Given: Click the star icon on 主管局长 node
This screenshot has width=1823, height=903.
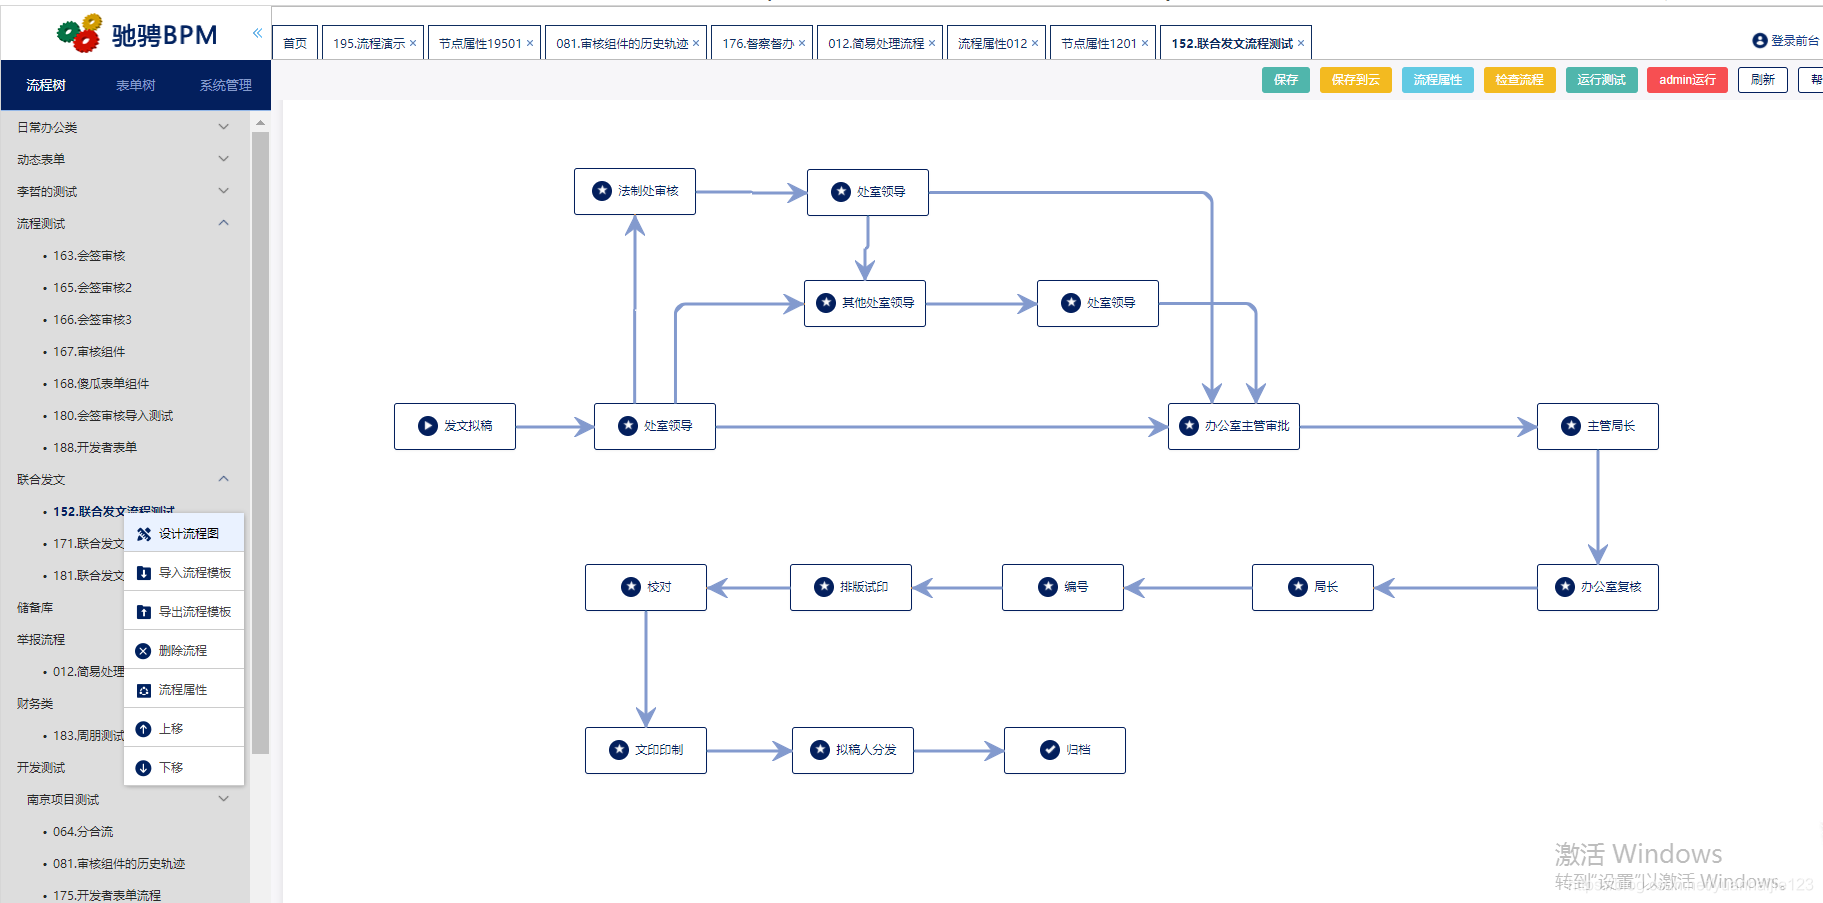Looking at the screenshot, I should tap(1571, 426).
